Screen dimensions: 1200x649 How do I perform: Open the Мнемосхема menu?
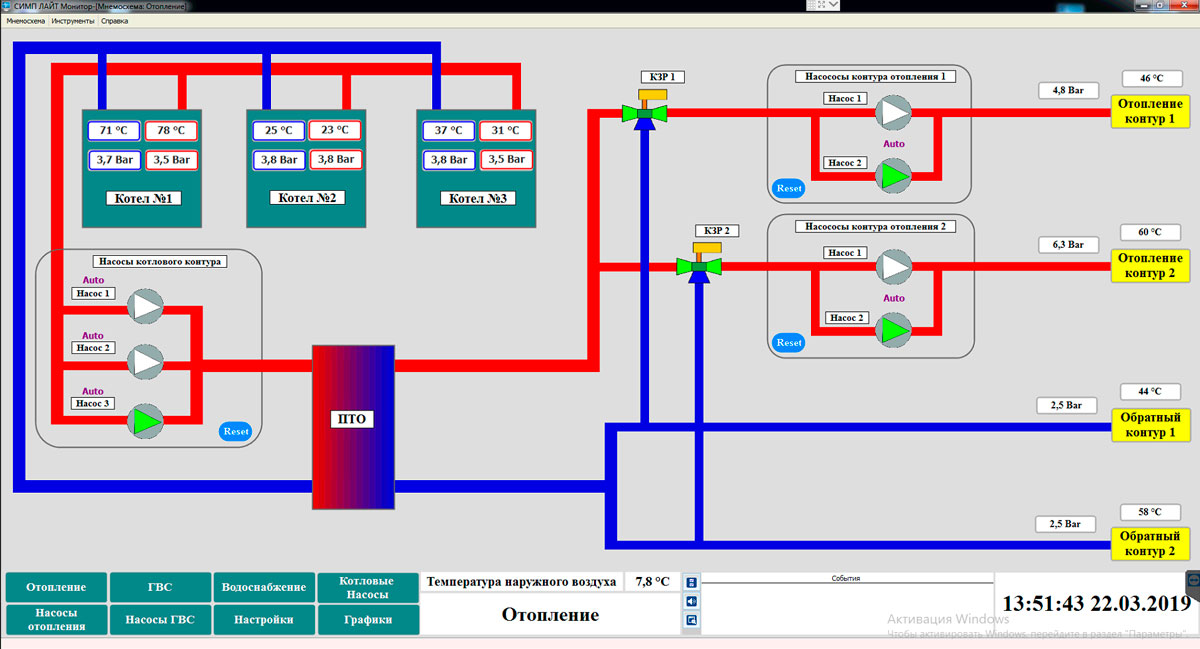click(26, 20)
